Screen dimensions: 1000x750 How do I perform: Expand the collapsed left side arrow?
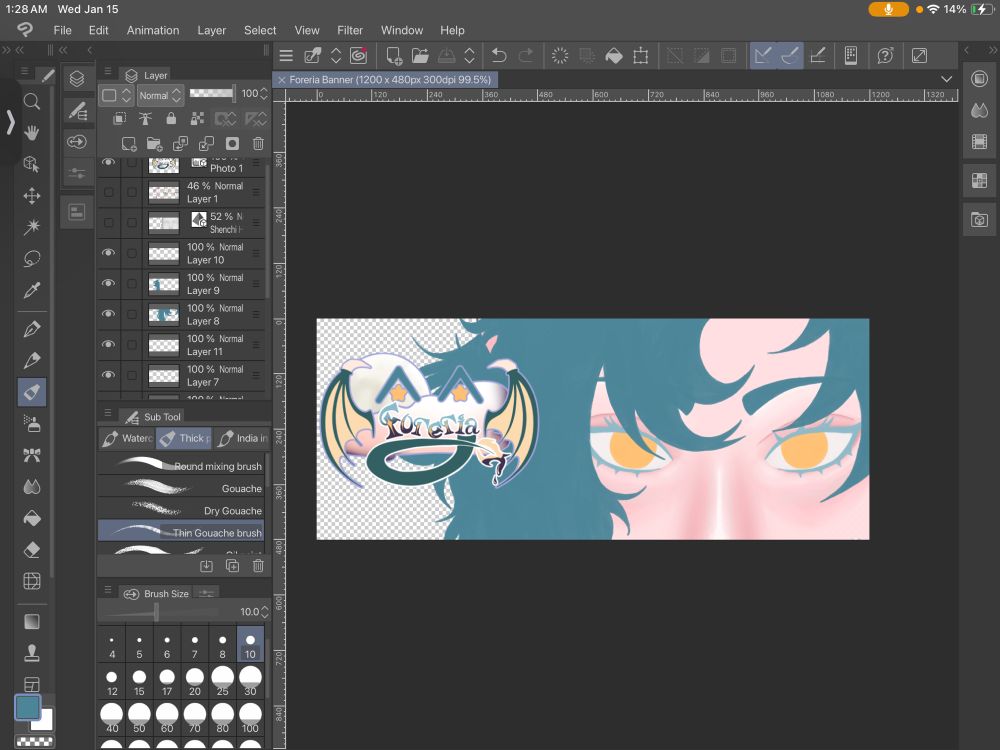[10, 121]
